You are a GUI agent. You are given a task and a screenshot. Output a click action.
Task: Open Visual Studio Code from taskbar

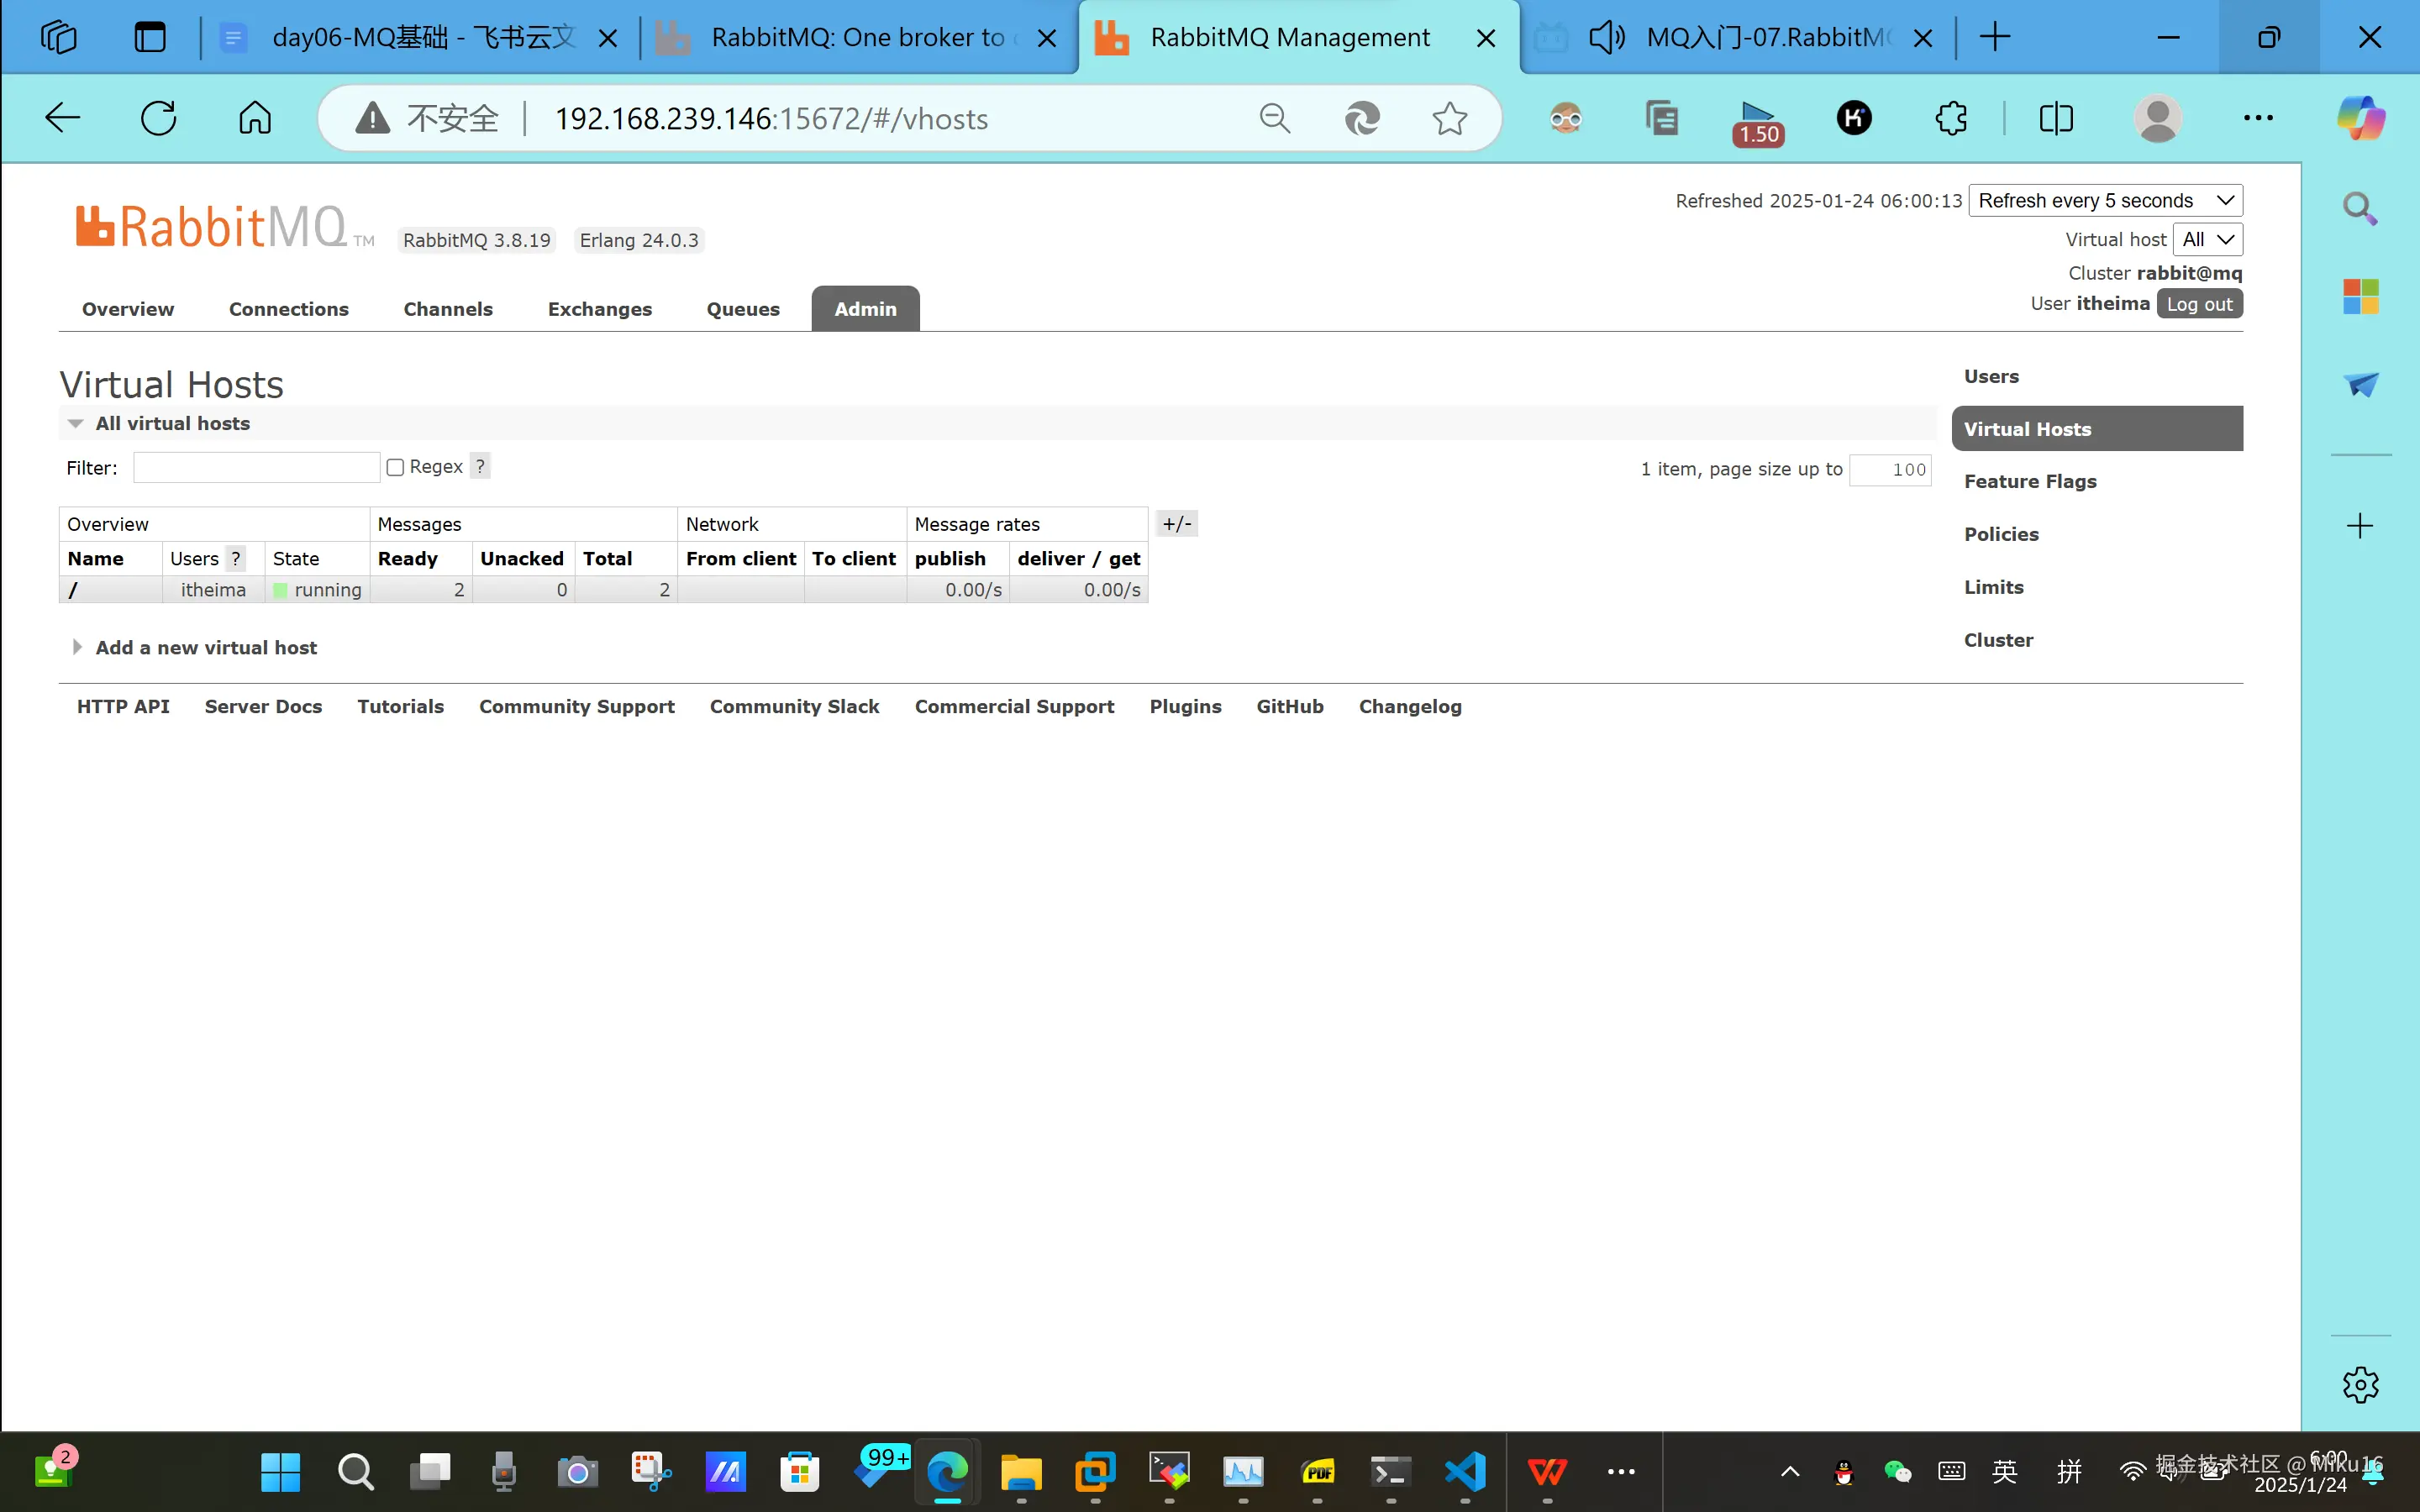1465,1471
